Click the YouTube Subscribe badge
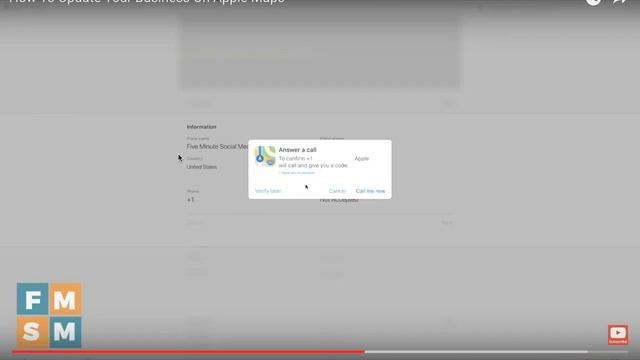The width and height of the screenshot is (640, 360). (618, 335)
